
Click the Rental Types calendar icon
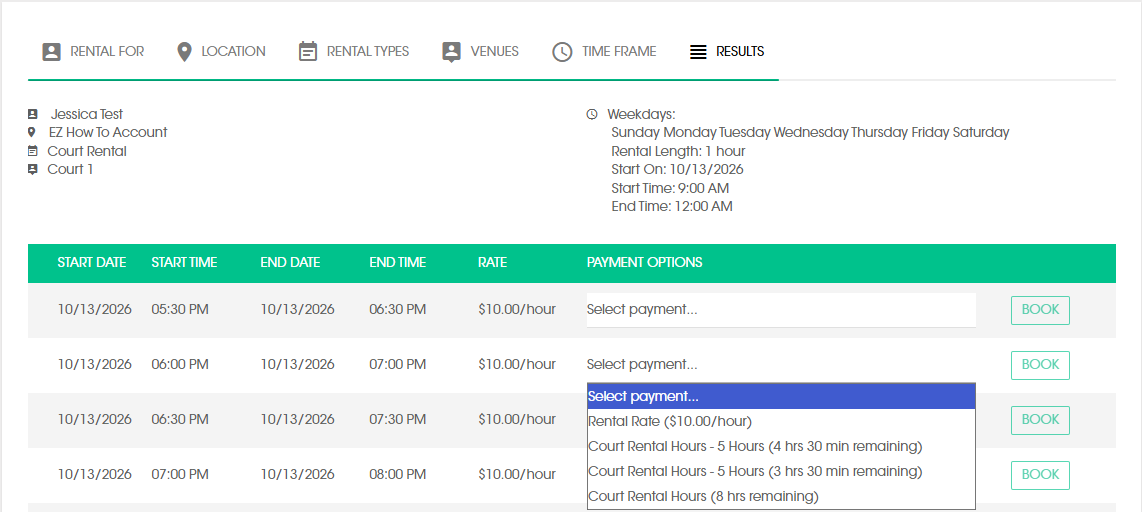coord(308,52)
